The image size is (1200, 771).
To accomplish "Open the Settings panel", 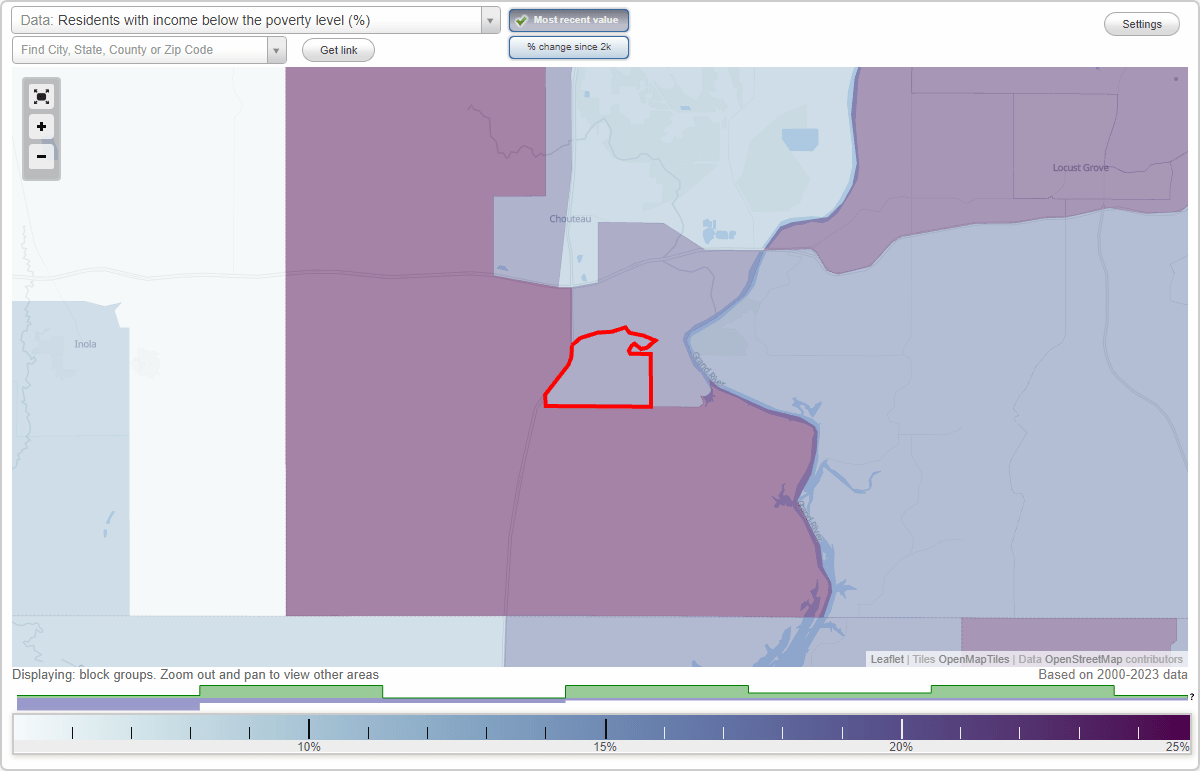I will pyautogui.click(x=1141, y=23).
